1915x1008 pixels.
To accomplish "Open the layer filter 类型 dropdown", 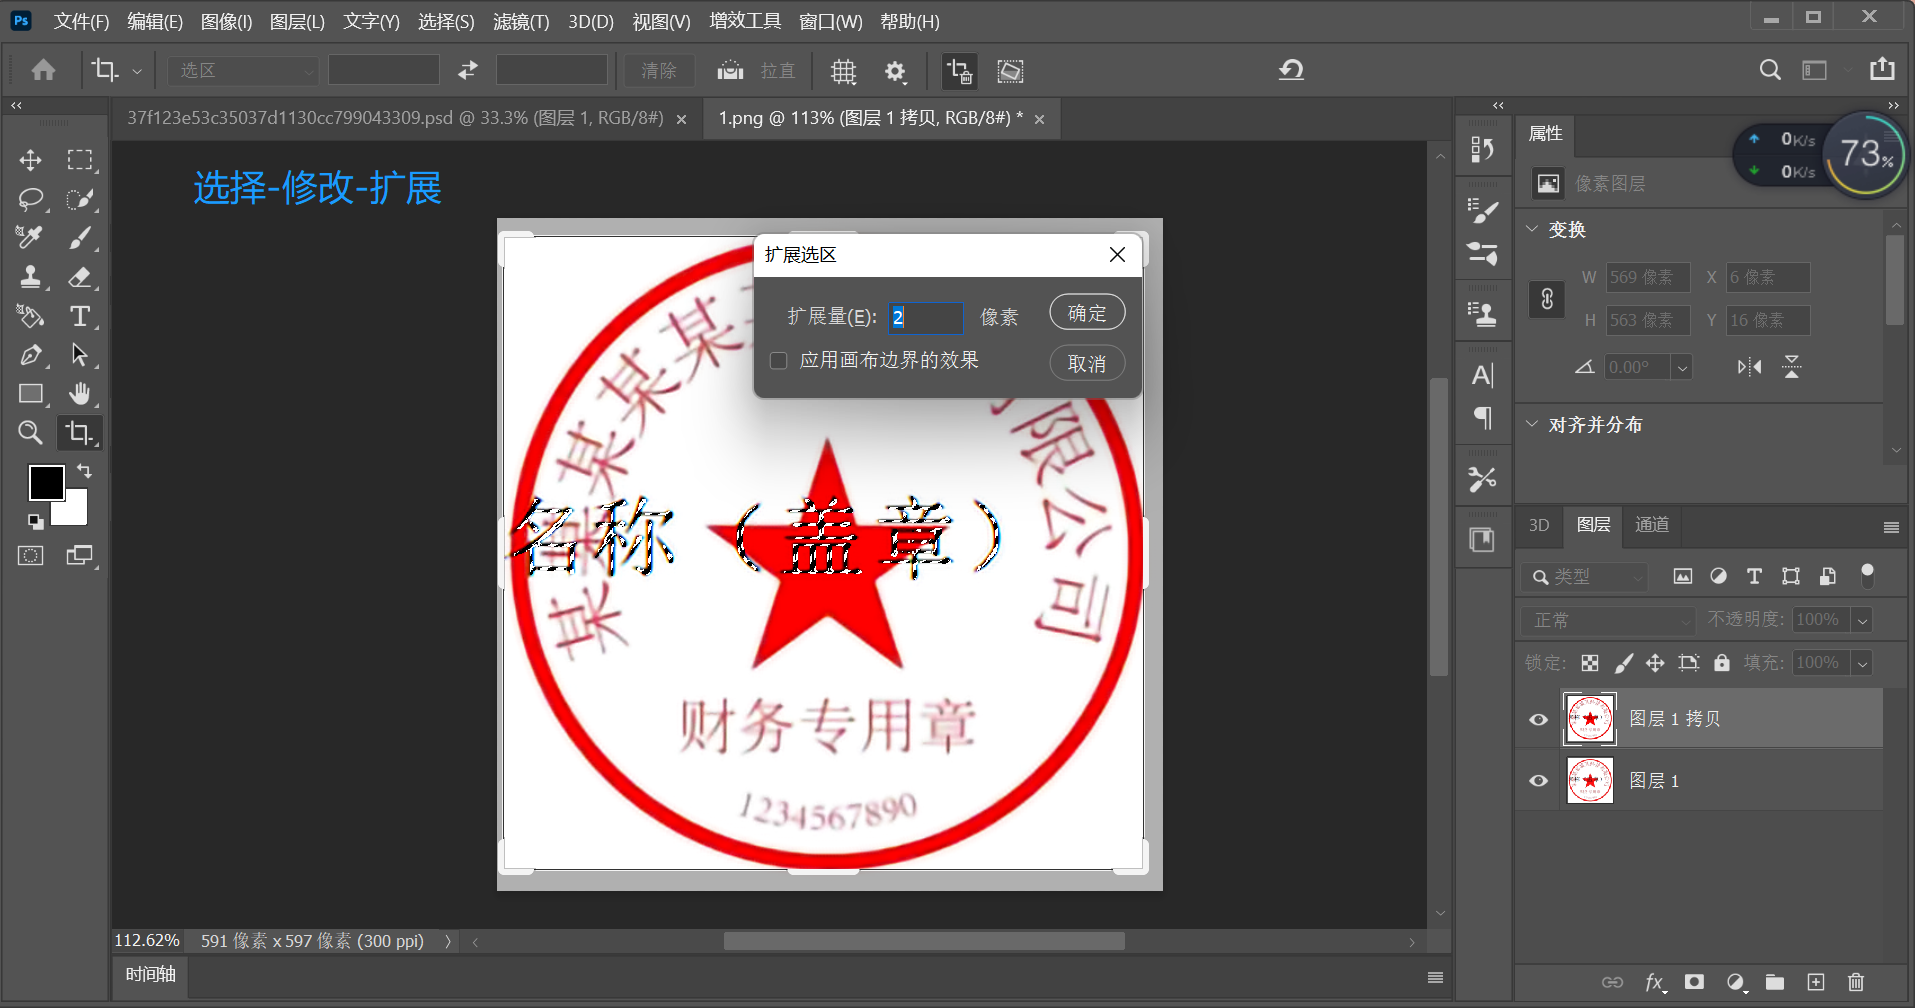I will click(1584, 577).
